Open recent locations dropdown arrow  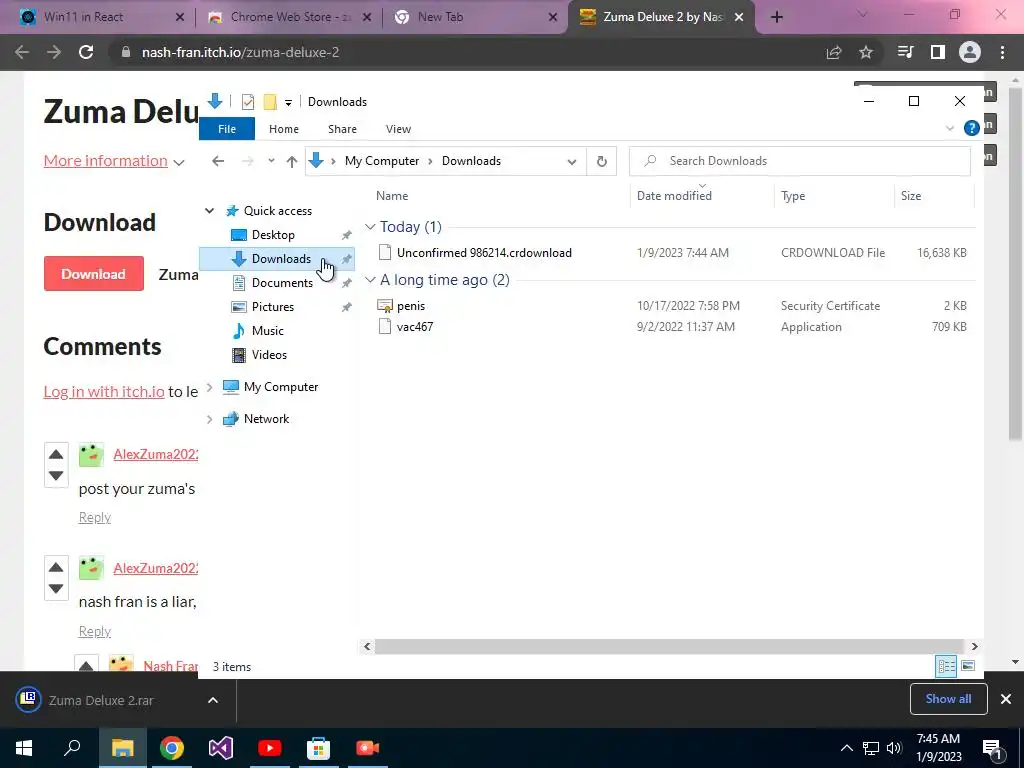[x=271, y=161]
